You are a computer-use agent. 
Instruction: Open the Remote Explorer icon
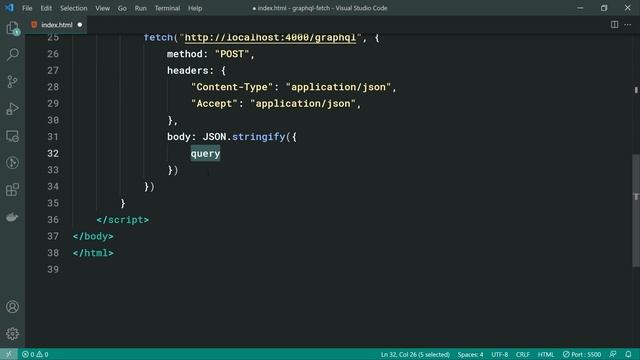point(12,136)
